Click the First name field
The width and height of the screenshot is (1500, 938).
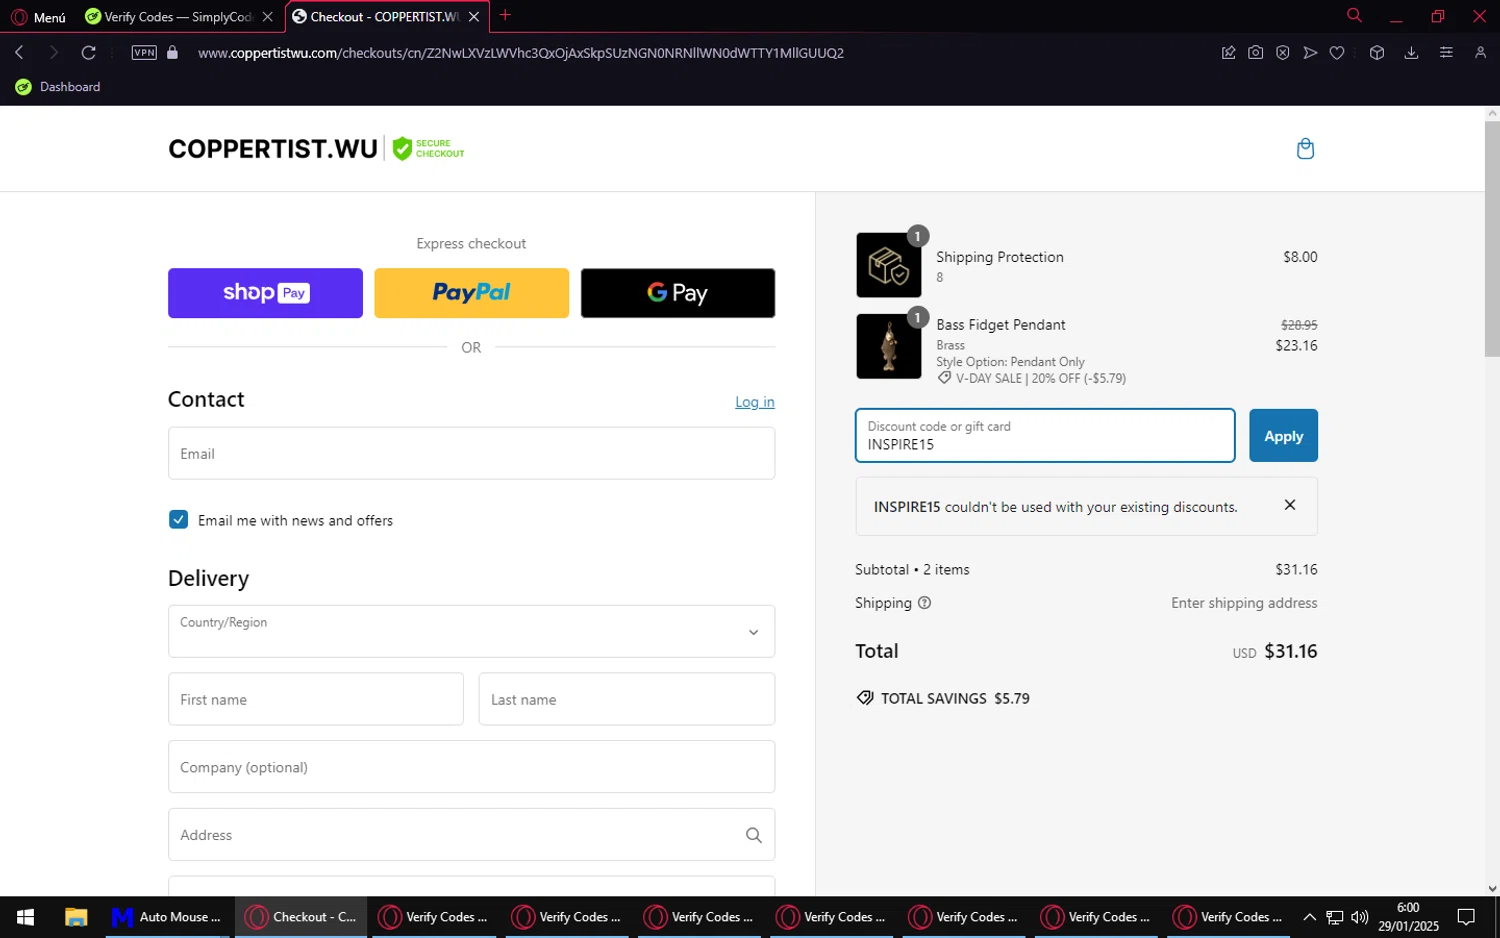click(x=316, y=699)
